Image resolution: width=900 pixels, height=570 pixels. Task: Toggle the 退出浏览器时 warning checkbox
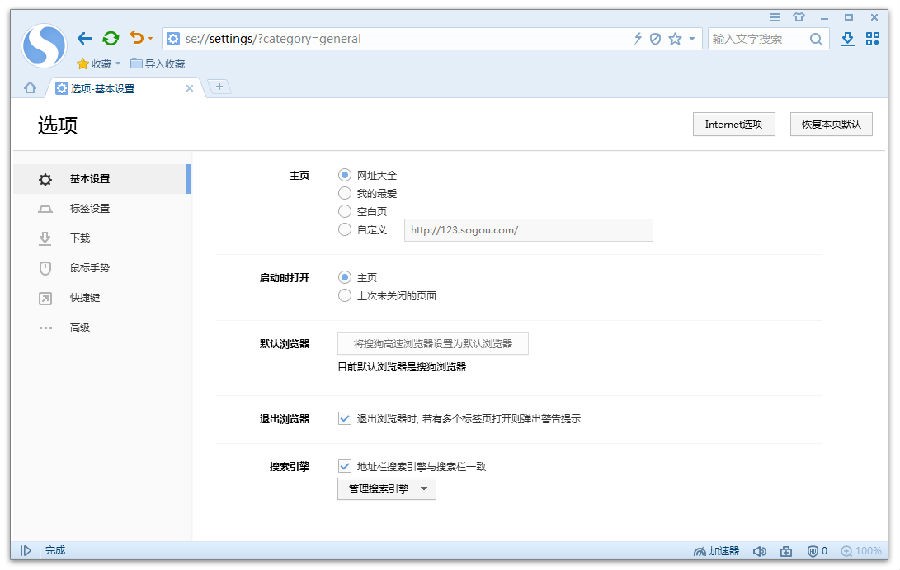click(345, 419)
